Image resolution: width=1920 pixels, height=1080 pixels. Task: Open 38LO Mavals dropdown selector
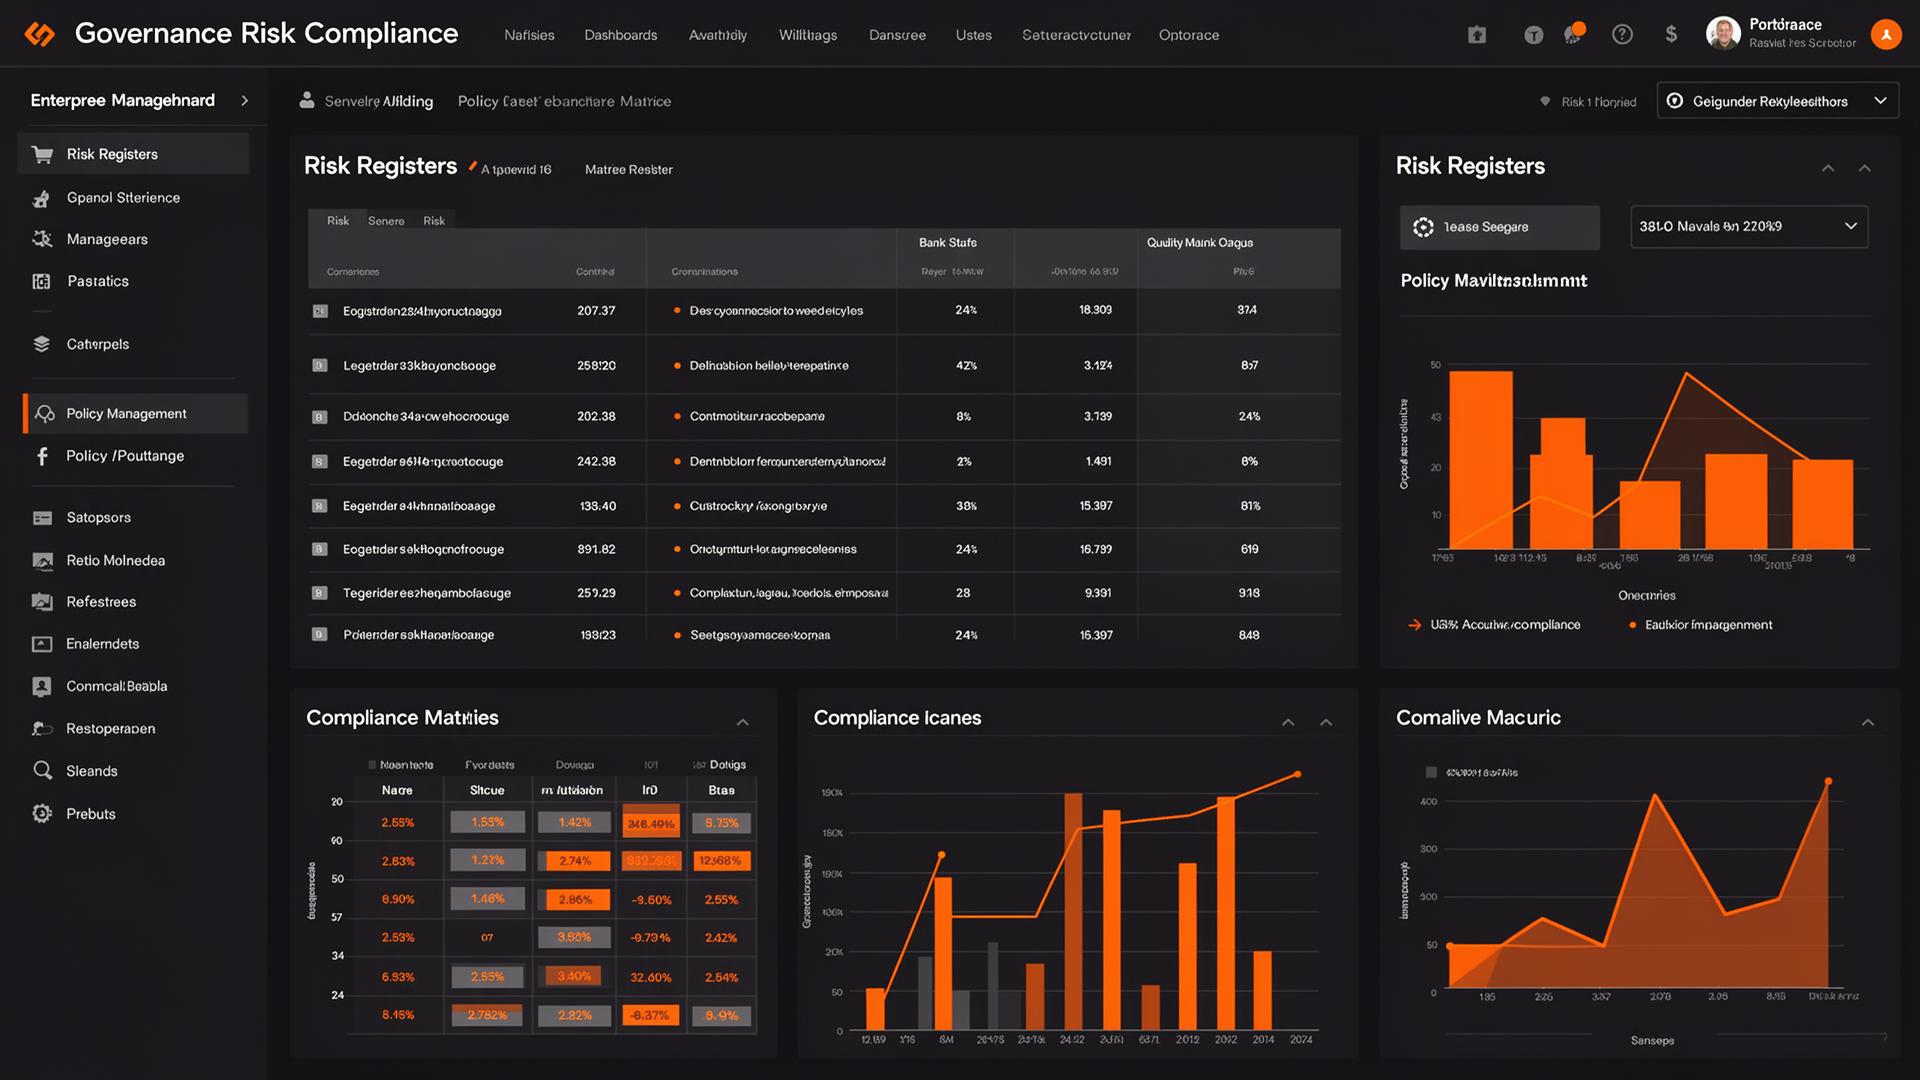tap(1748, 227)
